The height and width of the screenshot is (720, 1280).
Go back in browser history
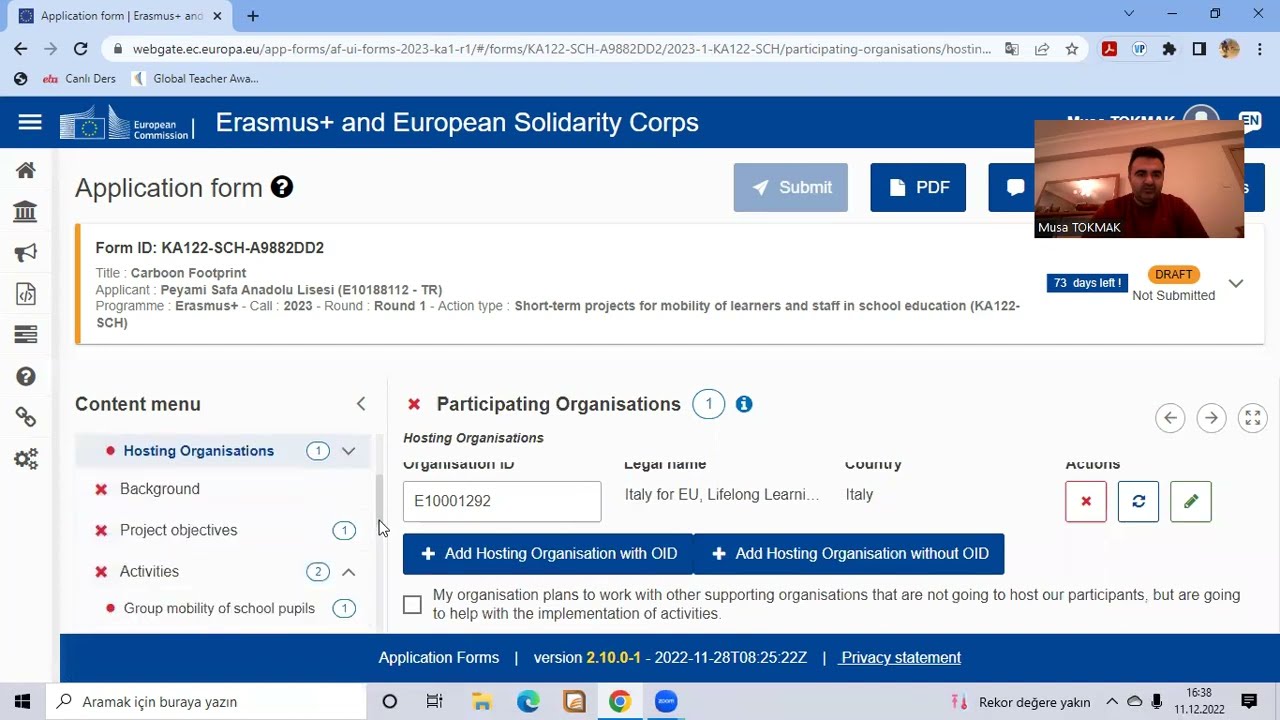tap(20, 48)
